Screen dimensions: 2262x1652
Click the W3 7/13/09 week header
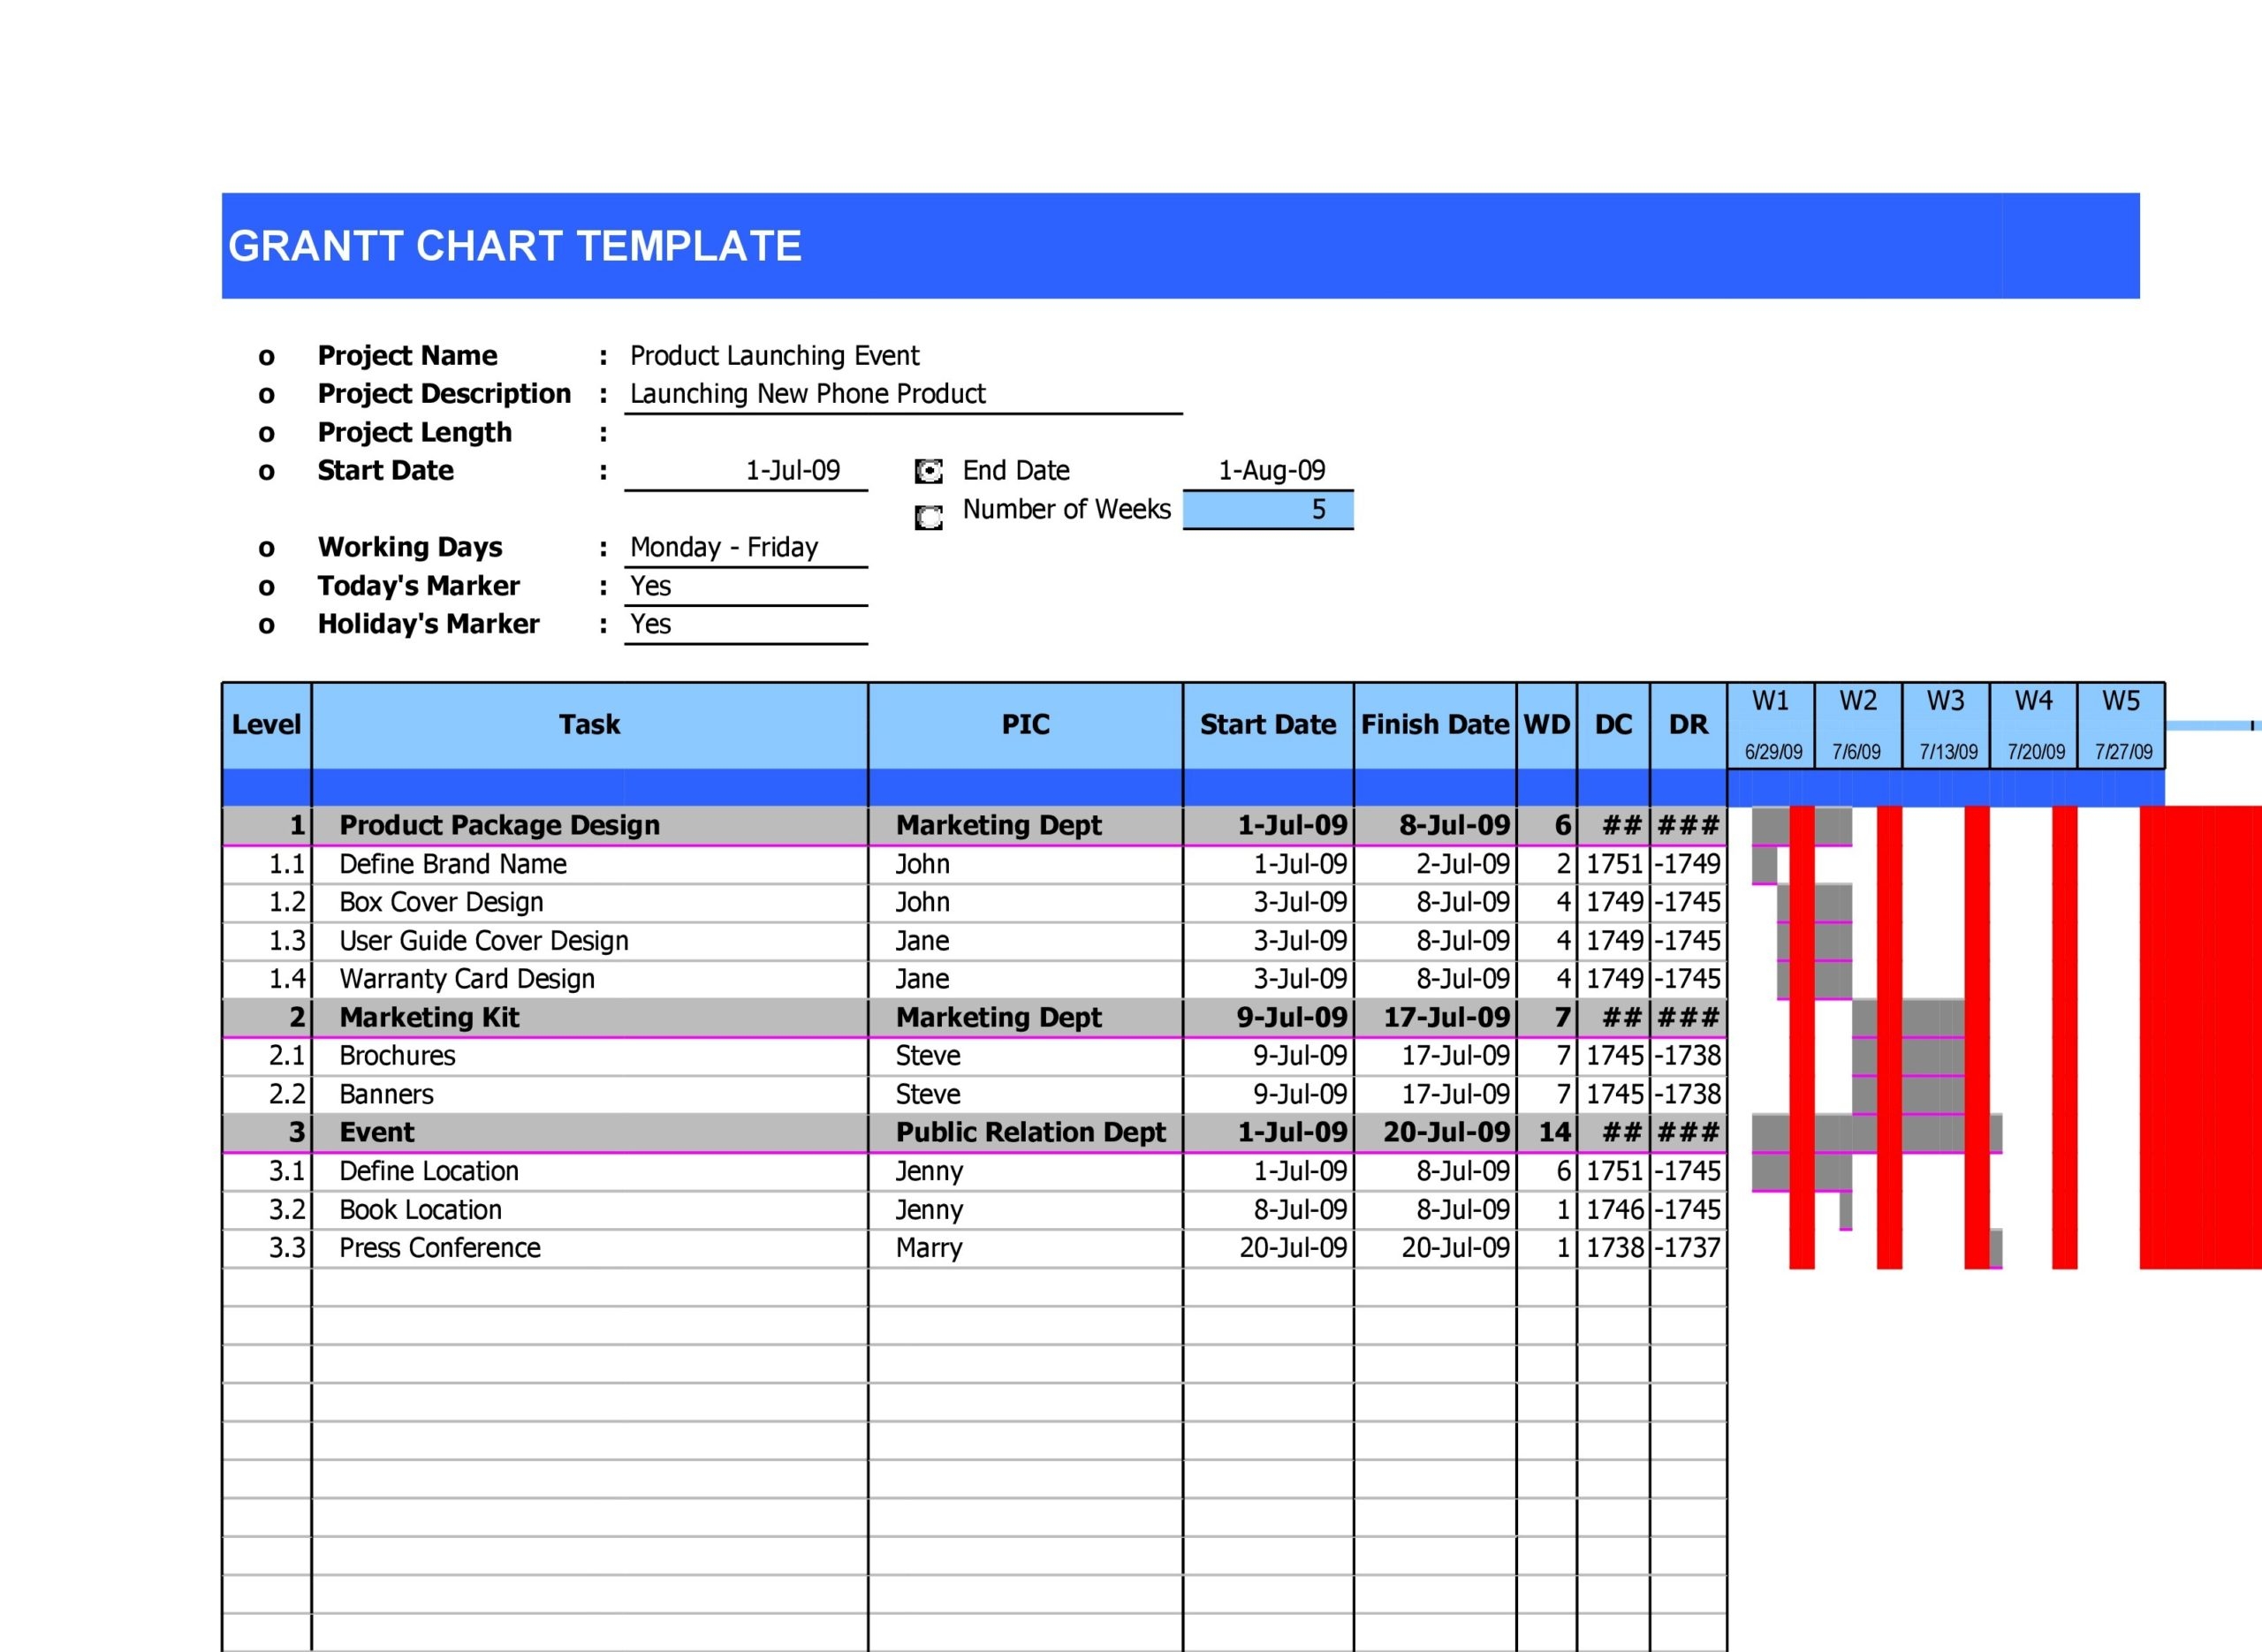[x=1945, y=726]
